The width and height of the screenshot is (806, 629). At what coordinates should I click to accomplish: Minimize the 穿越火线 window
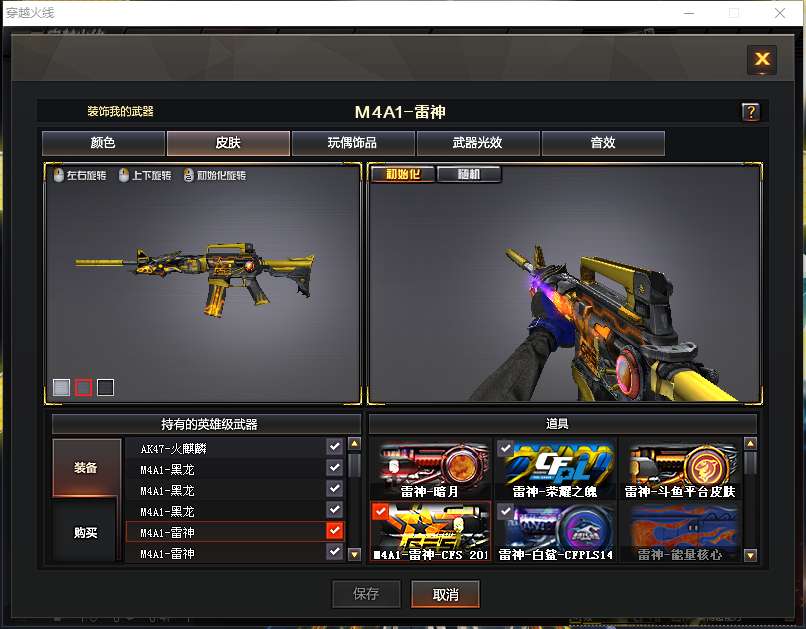(x=689, y=13)
